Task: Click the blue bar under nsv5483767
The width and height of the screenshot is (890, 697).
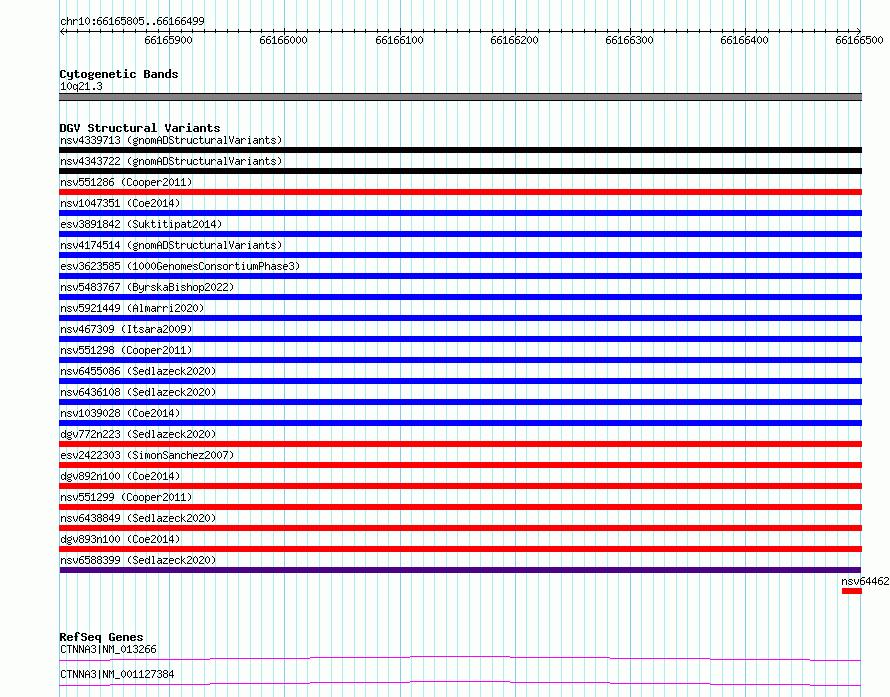Action: pyautogui.click(x=460, y=297)
